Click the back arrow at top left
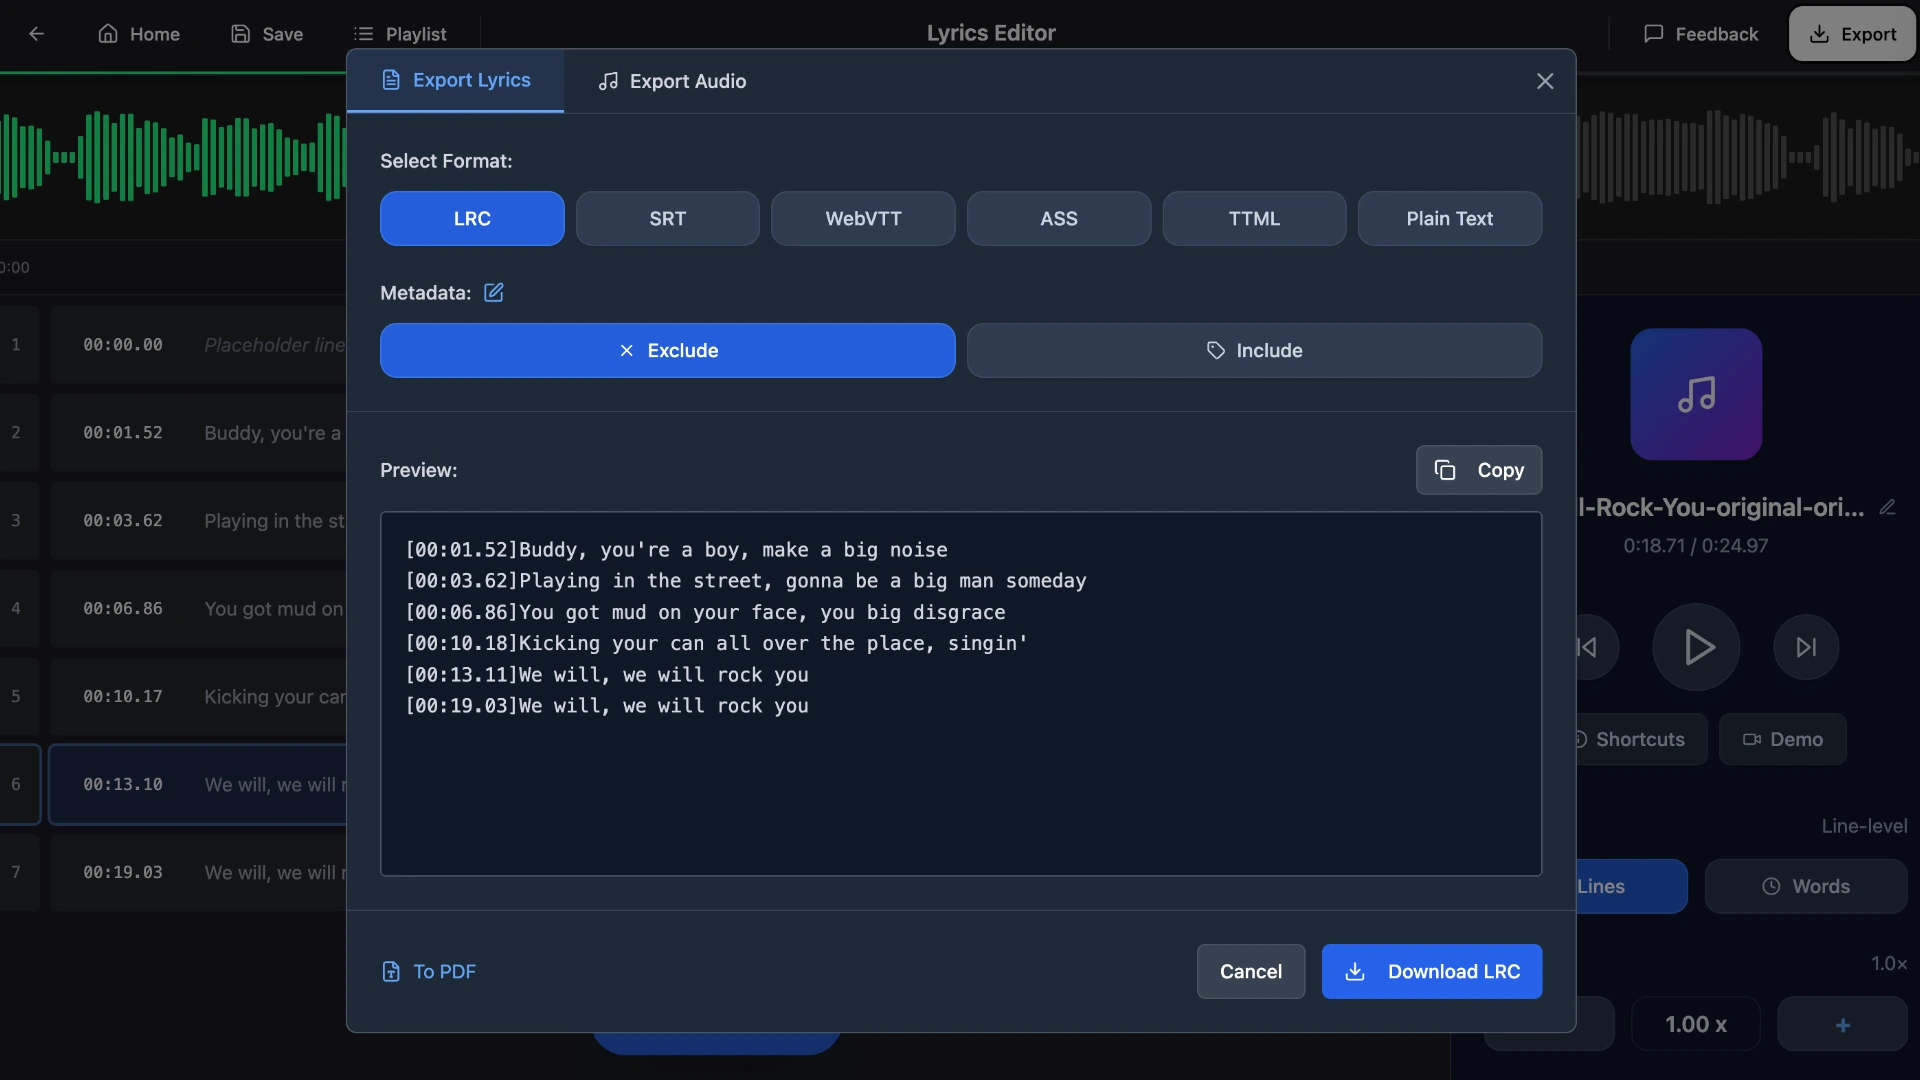Viewport: 1920px width, 1080px height. pos(36,33)
